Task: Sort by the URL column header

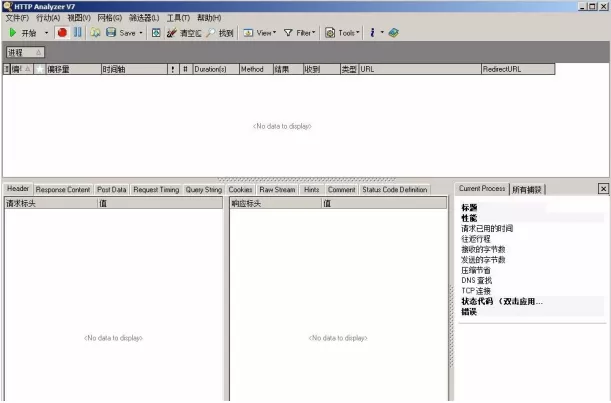Action: coord(420,69)
